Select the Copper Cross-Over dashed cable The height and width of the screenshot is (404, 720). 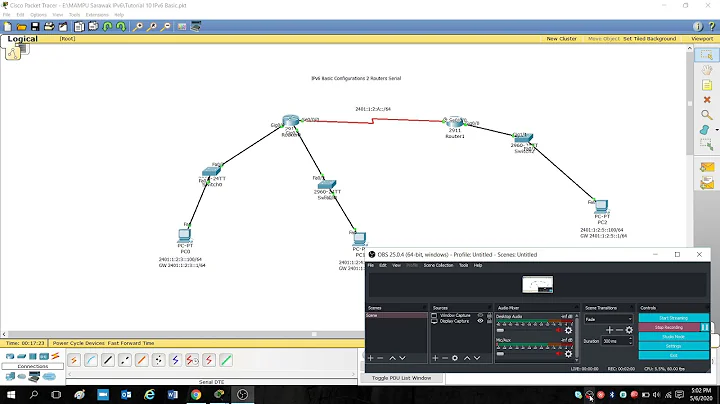pyautogui.click(x=125, y=360)
